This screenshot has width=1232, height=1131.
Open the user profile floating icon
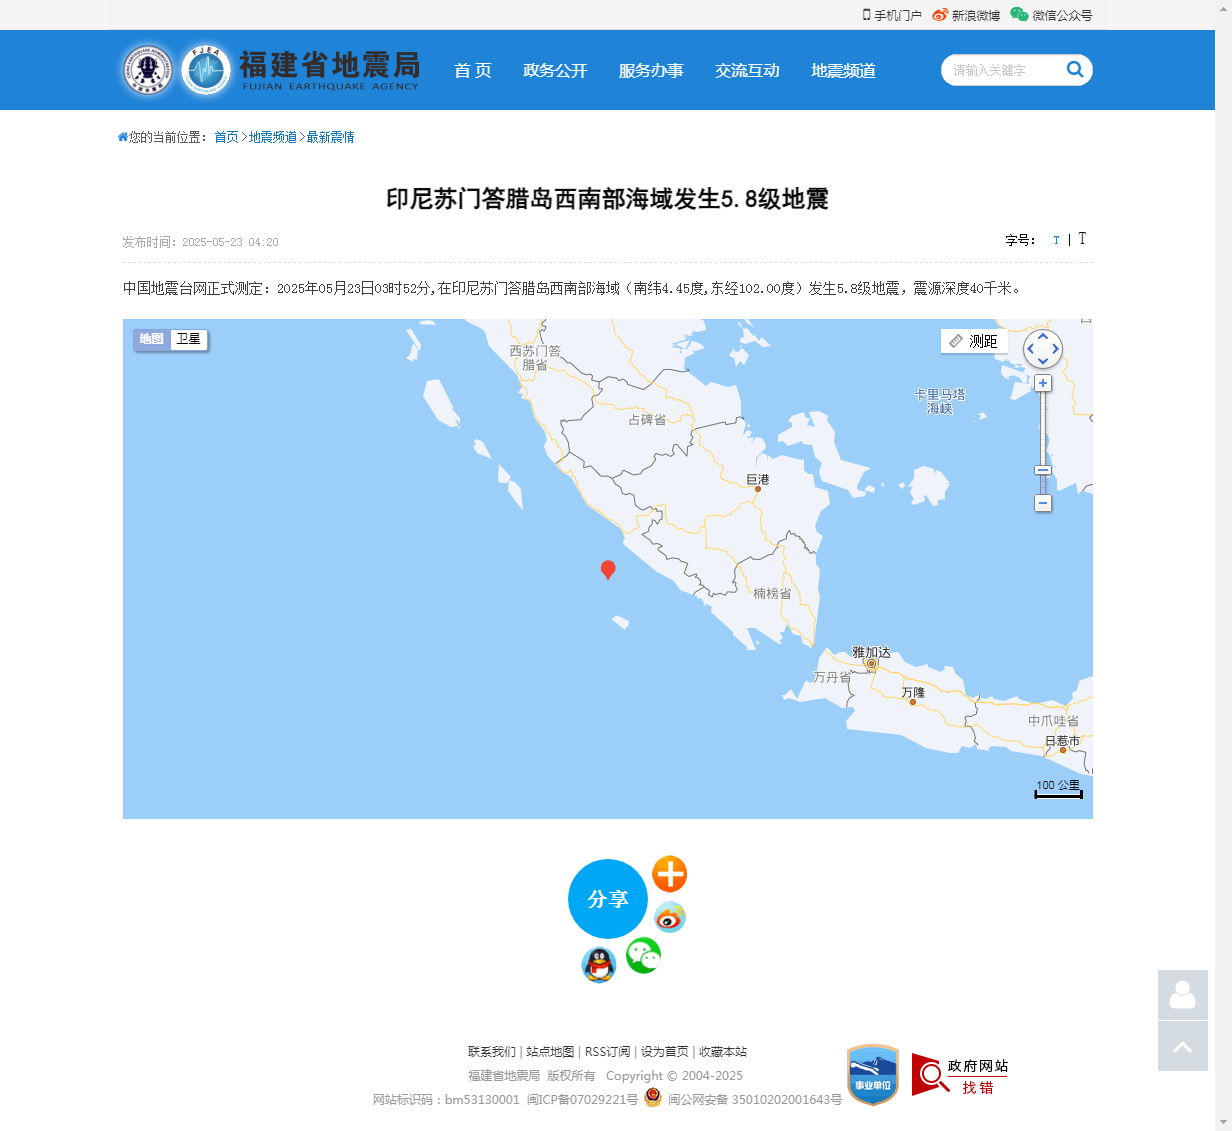coord(1182,995)
